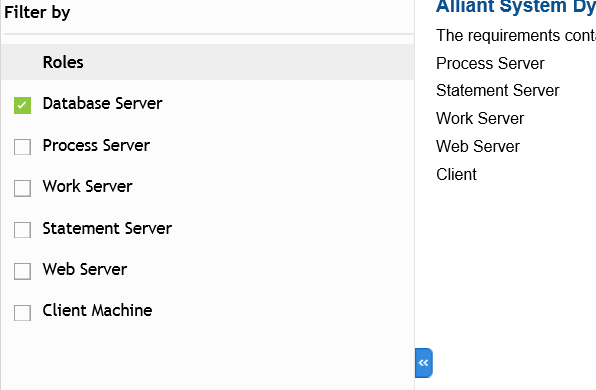Open the Client link in the content pane

[x=456, y=174]
